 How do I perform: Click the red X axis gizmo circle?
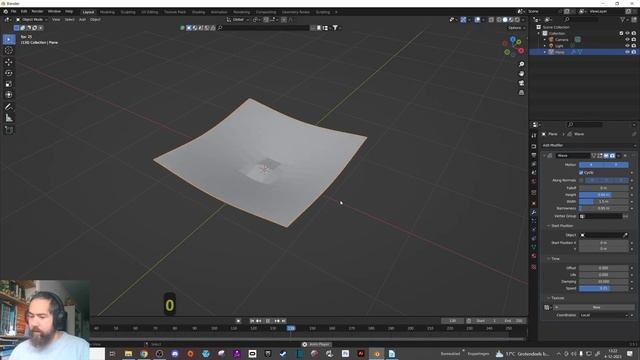pyautogui.click(x=521, y=51)
